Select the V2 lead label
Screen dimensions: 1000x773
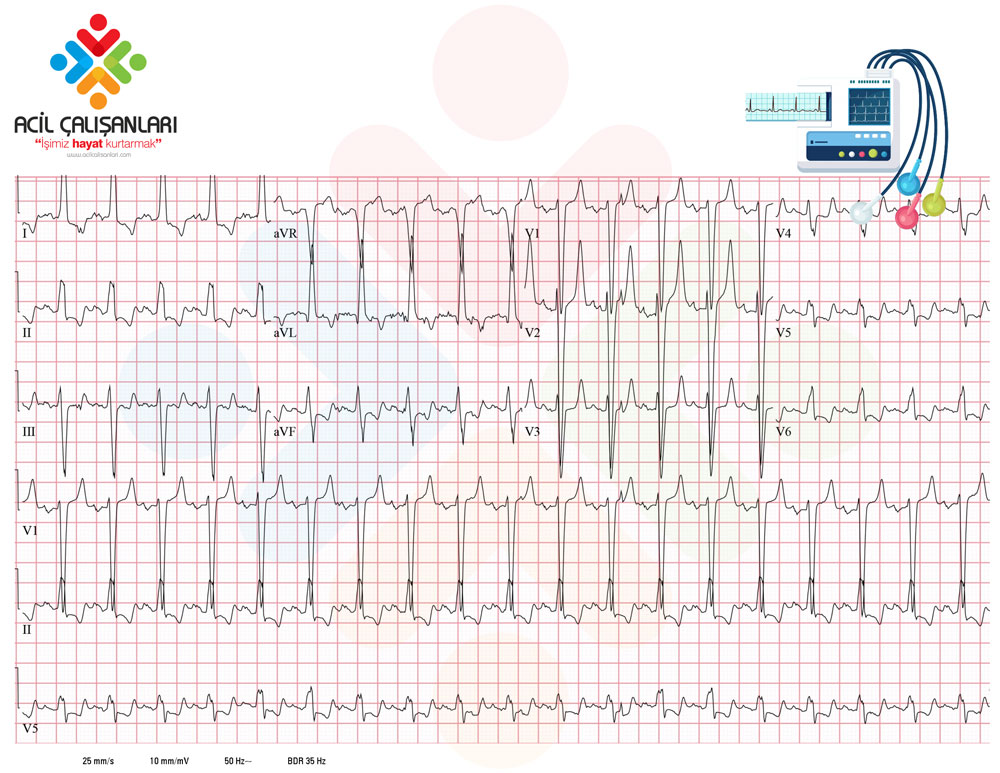click(x=533, y=332)
